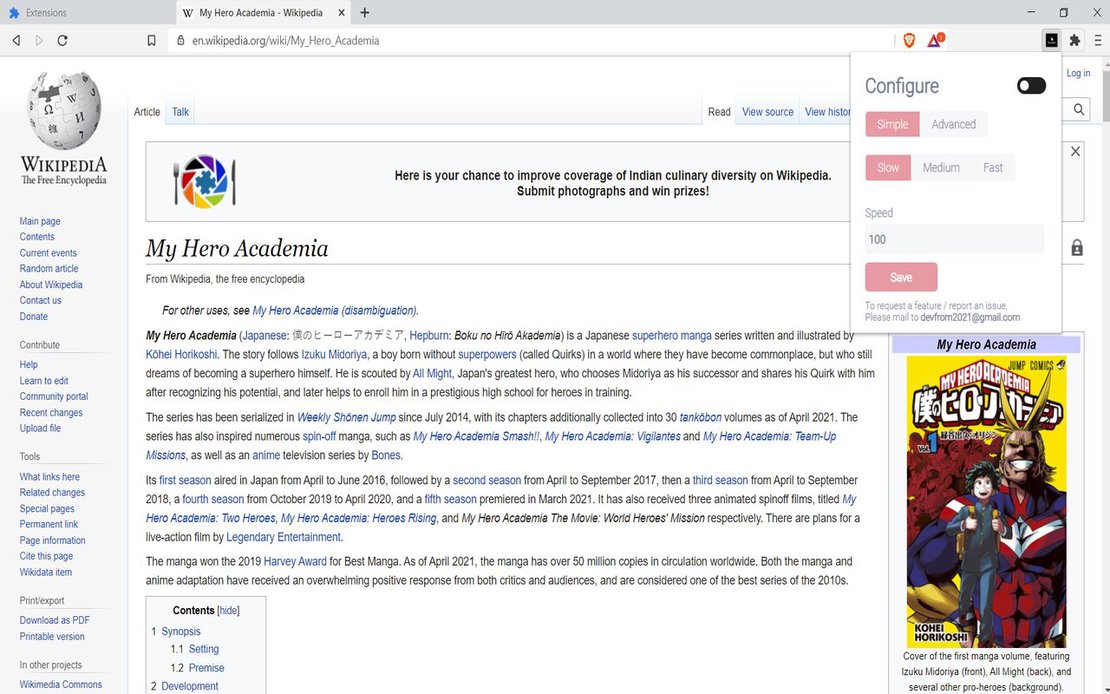Screen dimensions: 1110x694
Task: Open the Izuku Midoriya article link
Action: [334, 354]
